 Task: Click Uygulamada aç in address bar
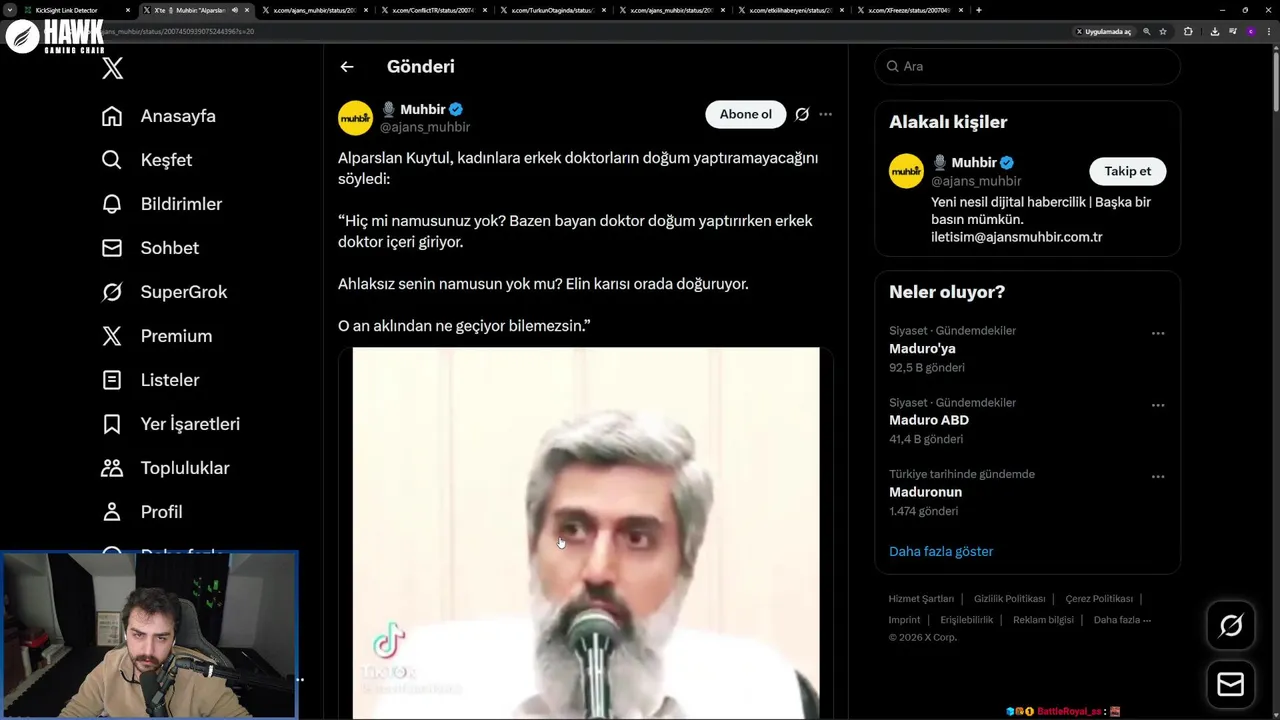point(1103,31)
